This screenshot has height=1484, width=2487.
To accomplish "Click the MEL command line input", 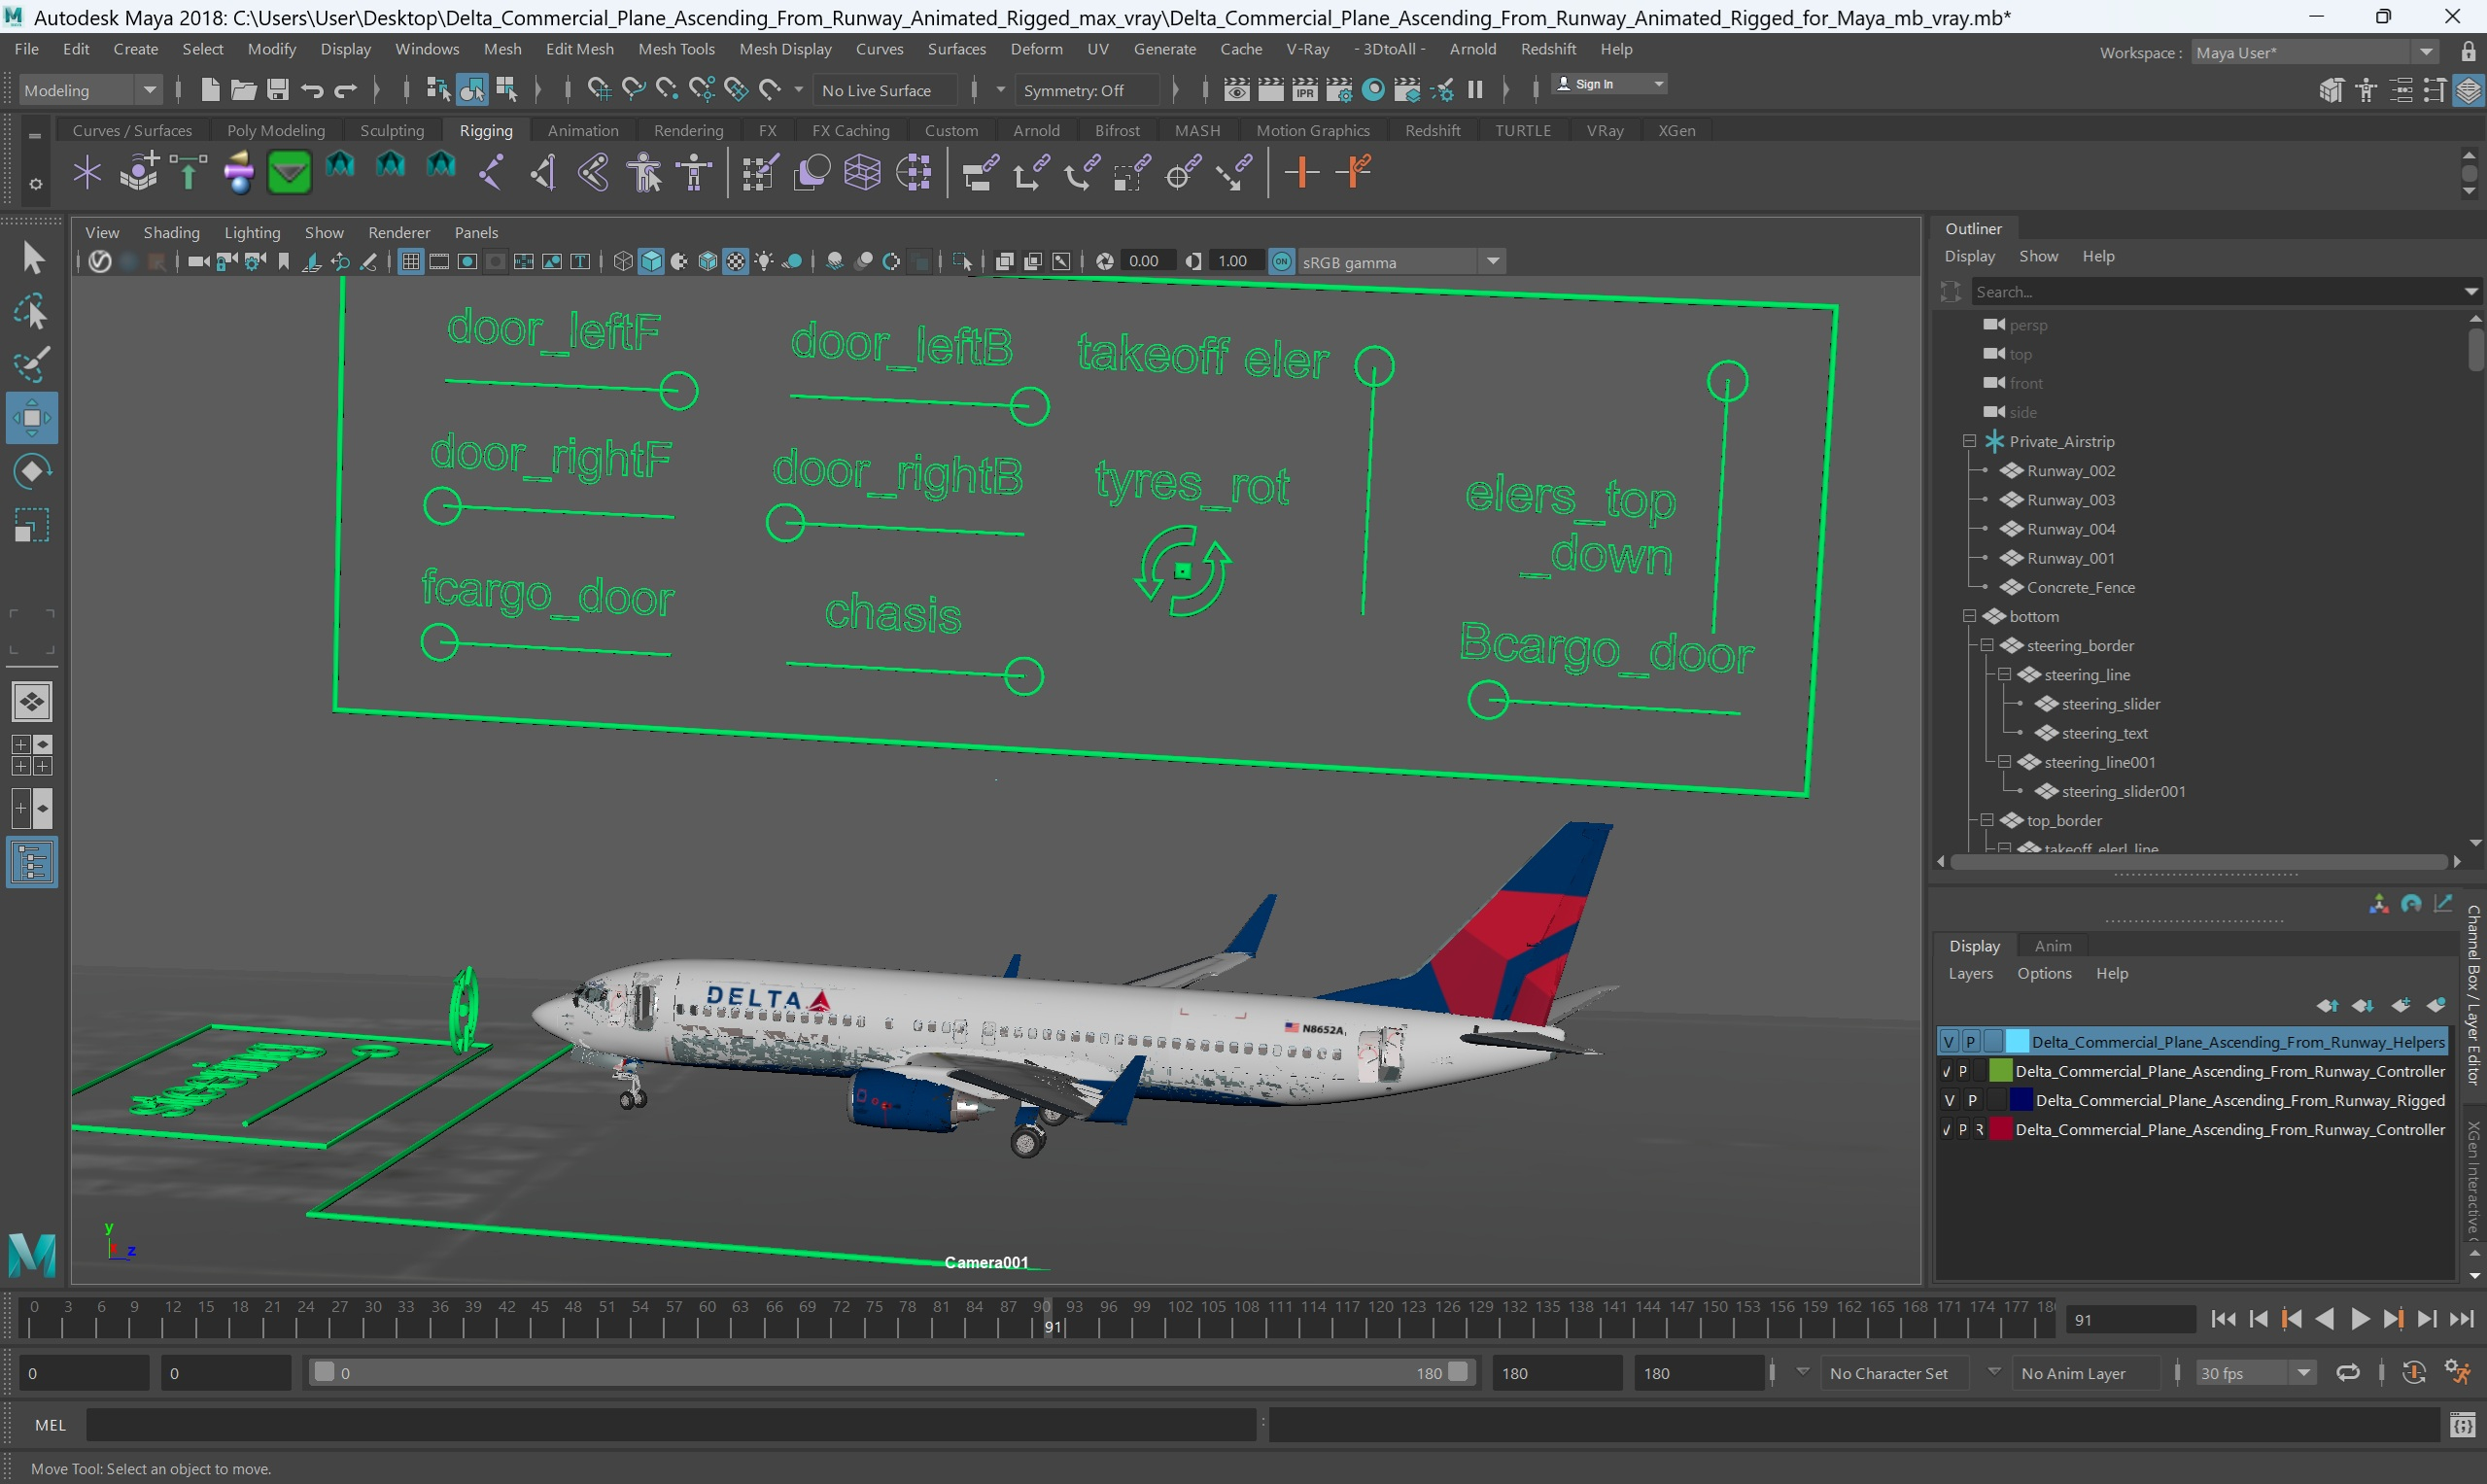I will (670, 1424).
